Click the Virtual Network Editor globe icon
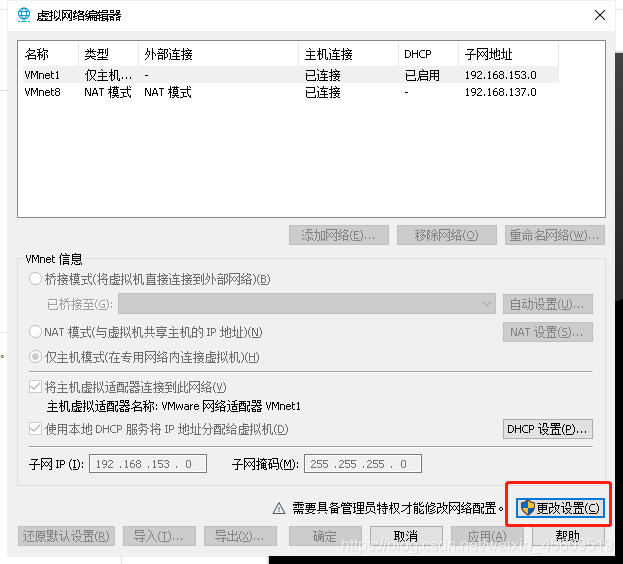The width and height of the screenshot is (623, 564). coord(24,15)
